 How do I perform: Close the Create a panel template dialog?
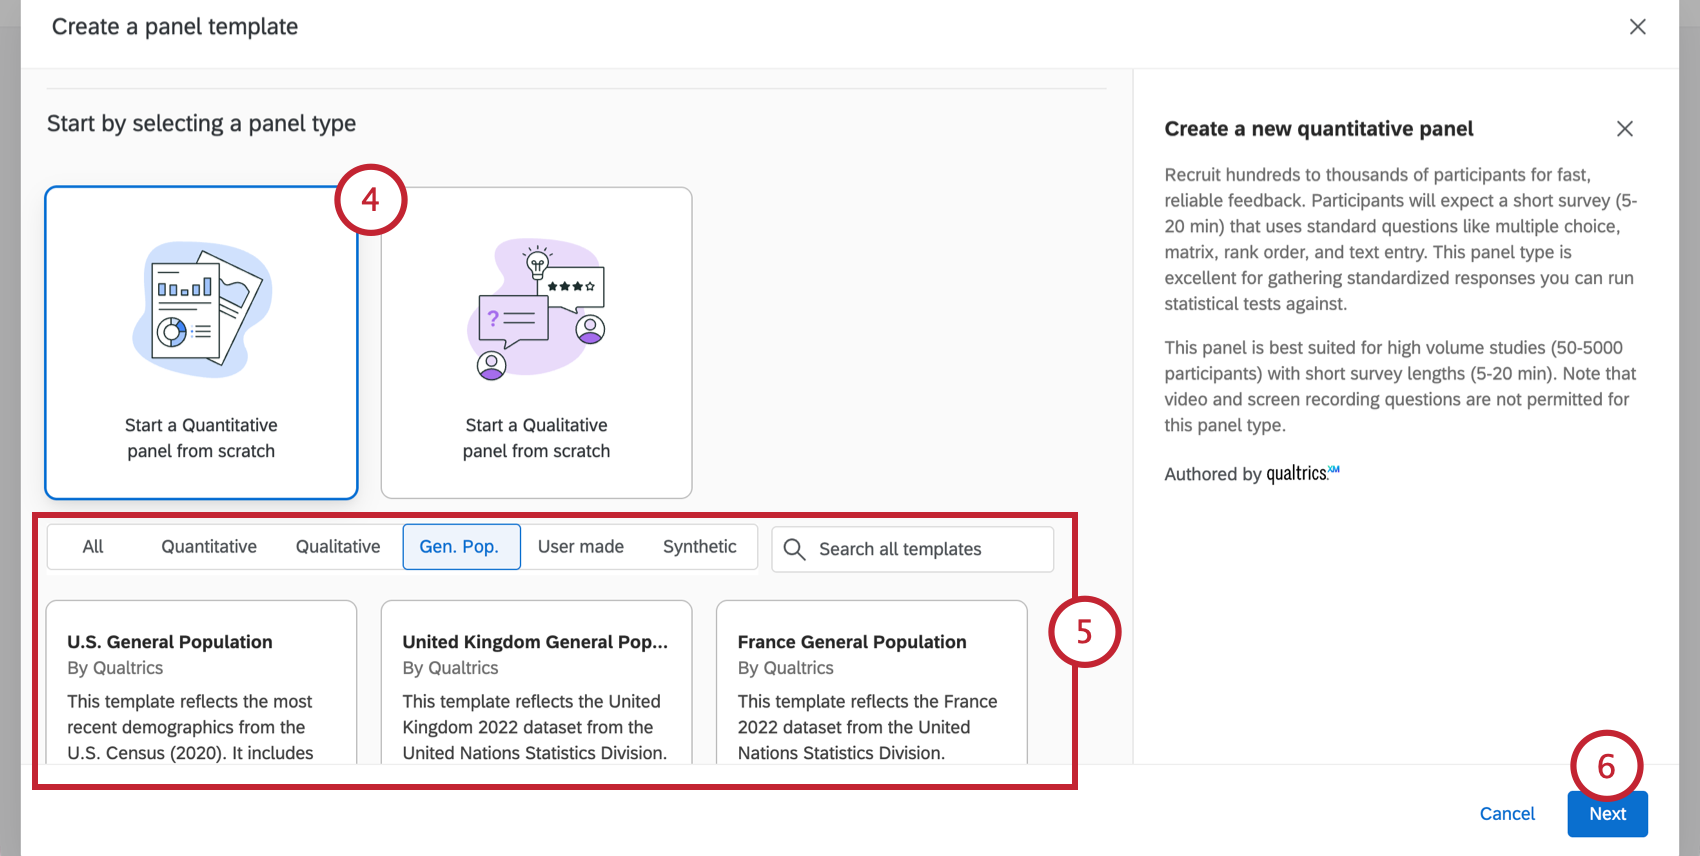pyautogui.click(x=1637, y=27)
